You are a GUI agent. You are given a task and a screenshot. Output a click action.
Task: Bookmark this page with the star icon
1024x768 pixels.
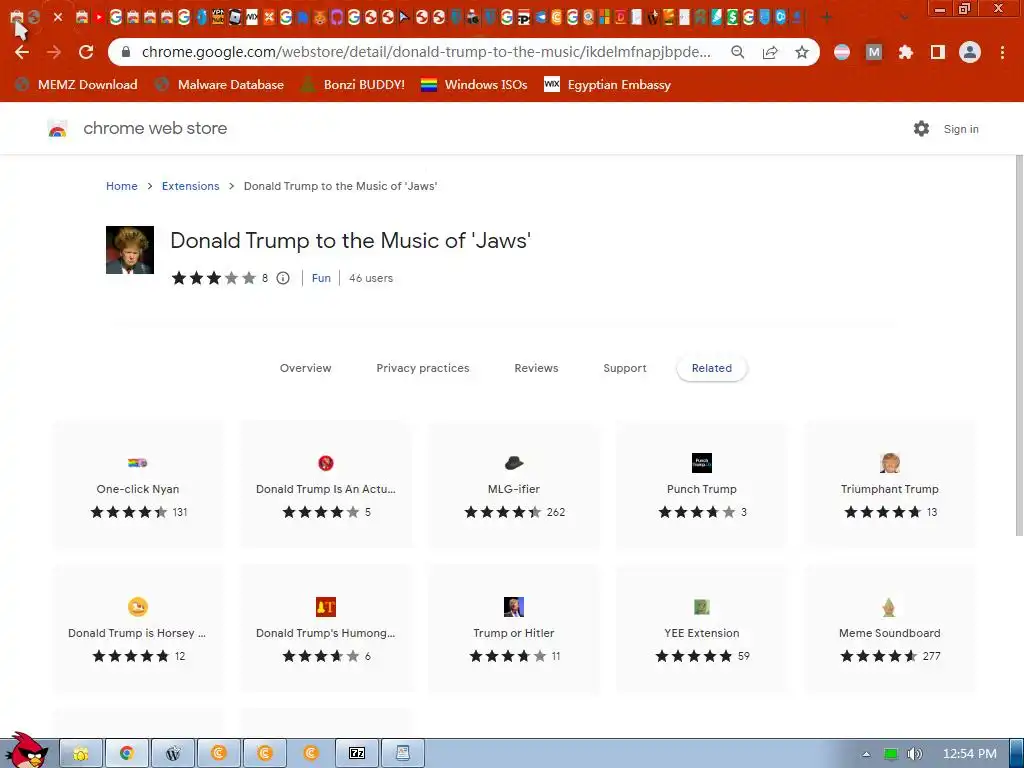(x=802, y=52)
